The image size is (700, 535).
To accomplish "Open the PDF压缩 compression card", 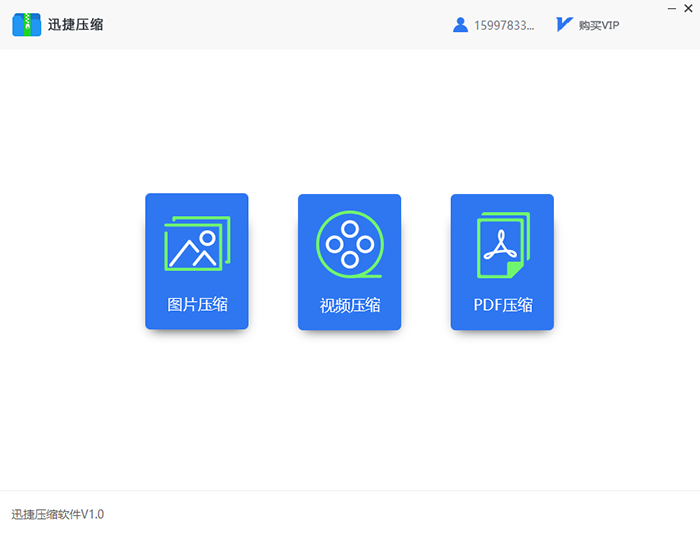I will coord(502,262).
